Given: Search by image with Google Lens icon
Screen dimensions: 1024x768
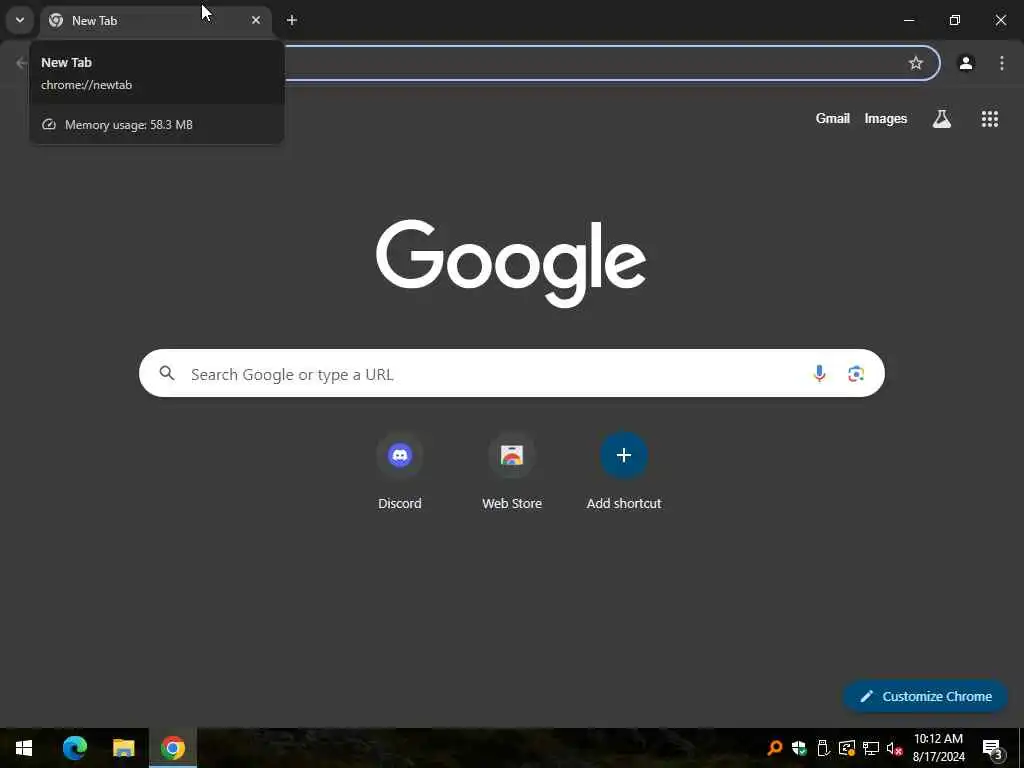Looking at the screenshot, I should (x=856, y=373).
